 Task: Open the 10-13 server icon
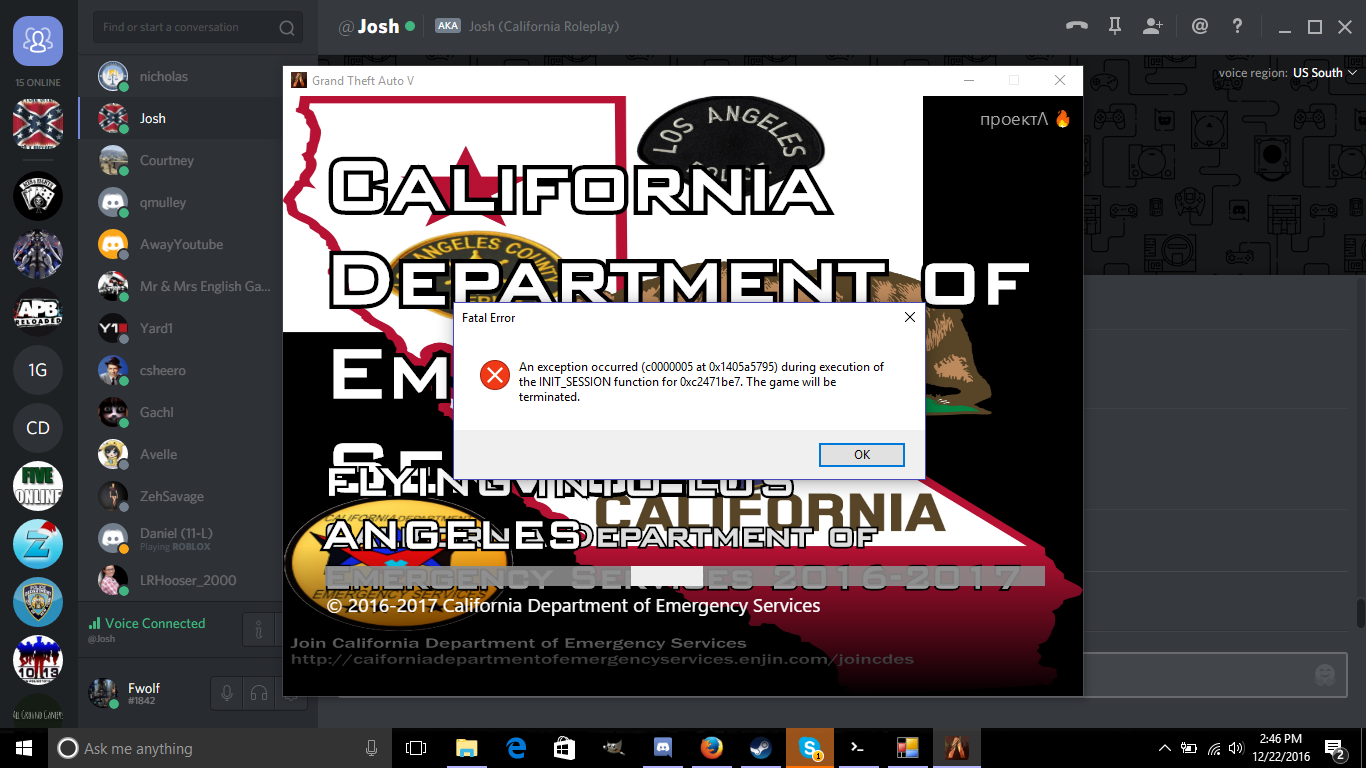pyautogui.click(x=38, y=660)
